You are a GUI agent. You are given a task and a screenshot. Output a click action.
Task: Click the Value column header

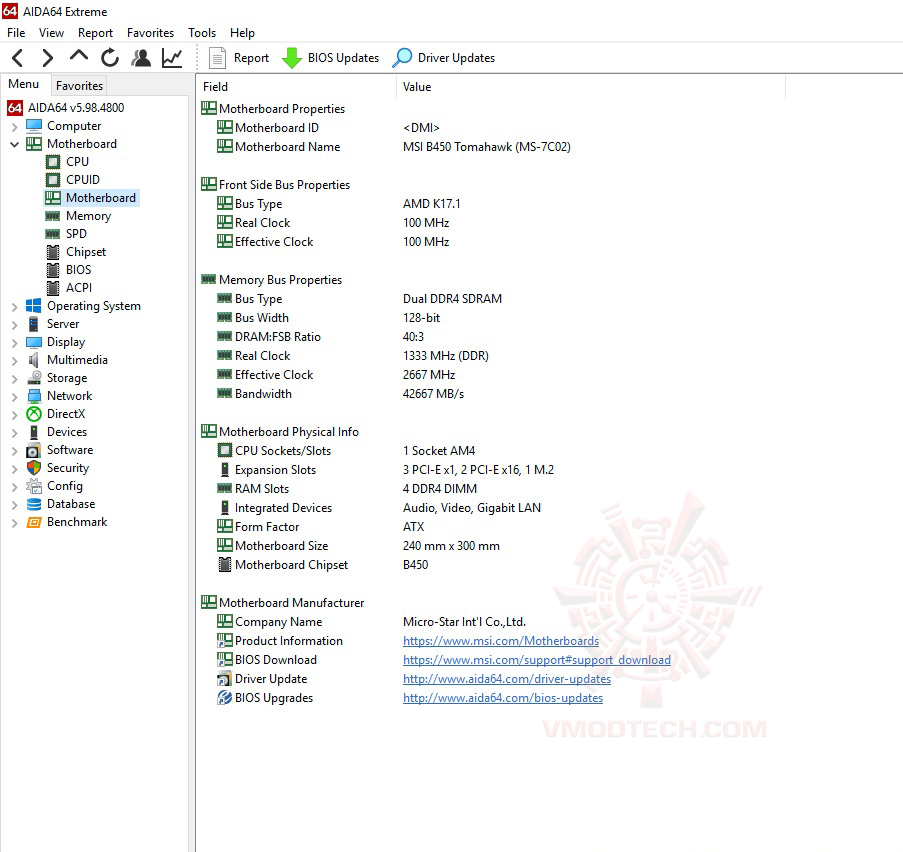coord(591,87)
